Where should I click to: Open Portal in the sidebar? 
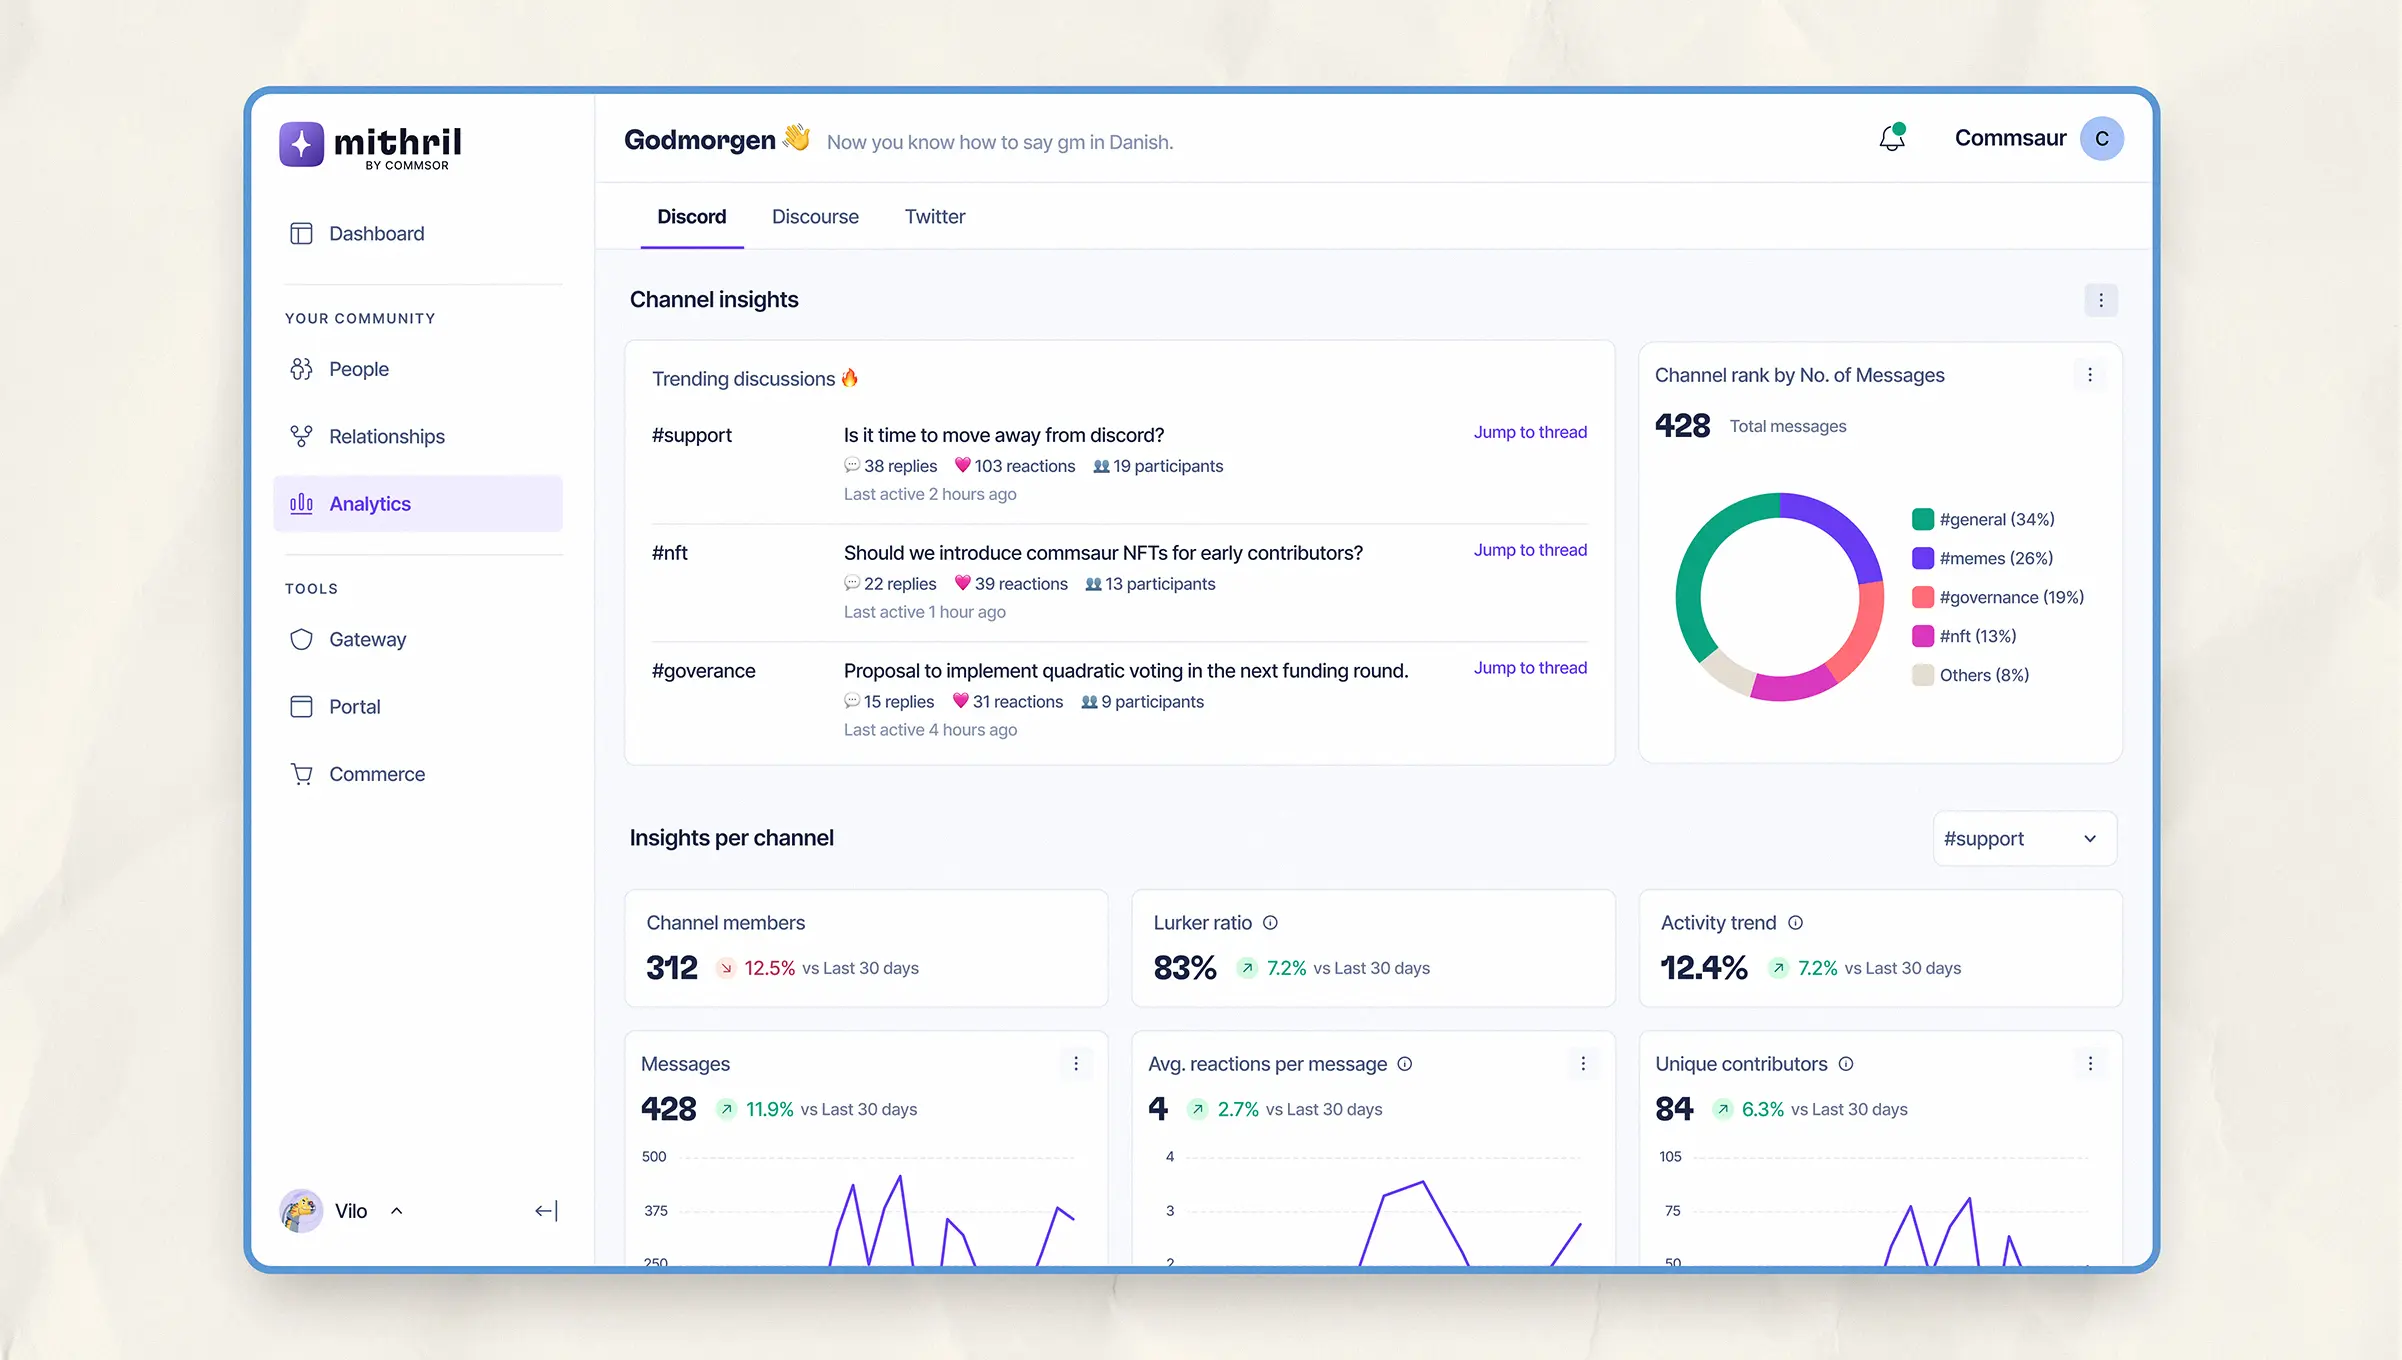point(419,706)
